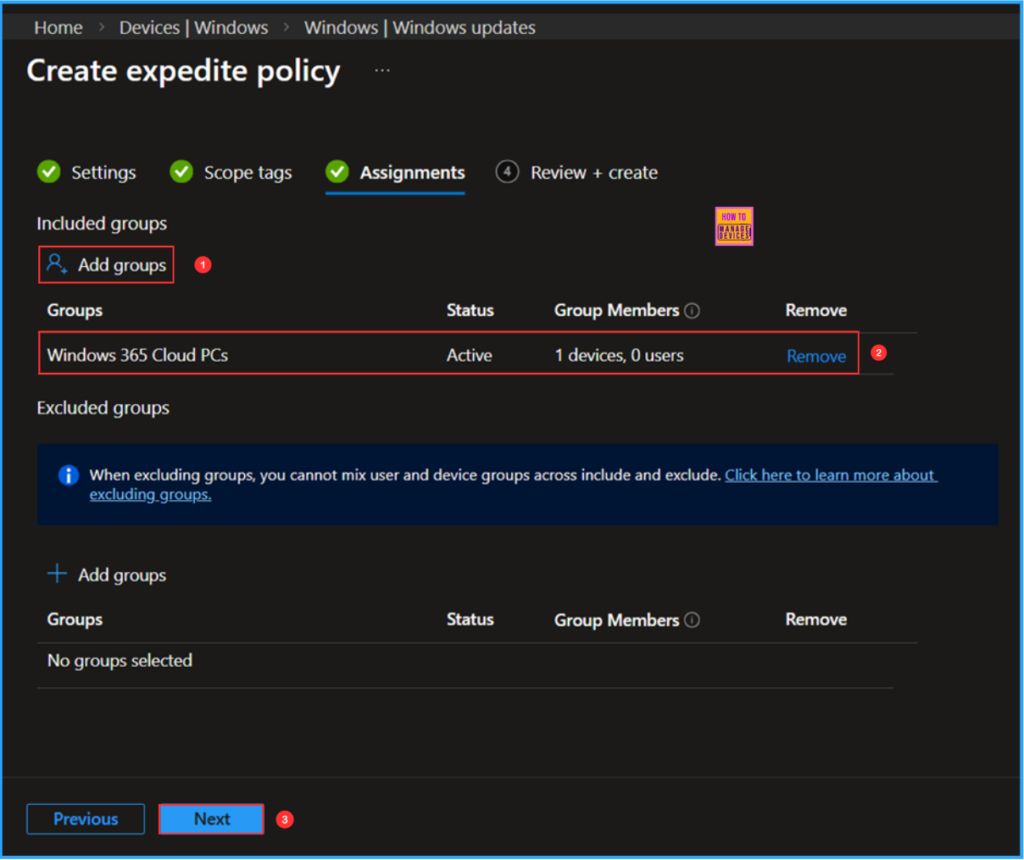This screenshot has height=860, width=1024.
Task: Open Devices | Windows from the breadcrumb
Action: tap(193, 27)
